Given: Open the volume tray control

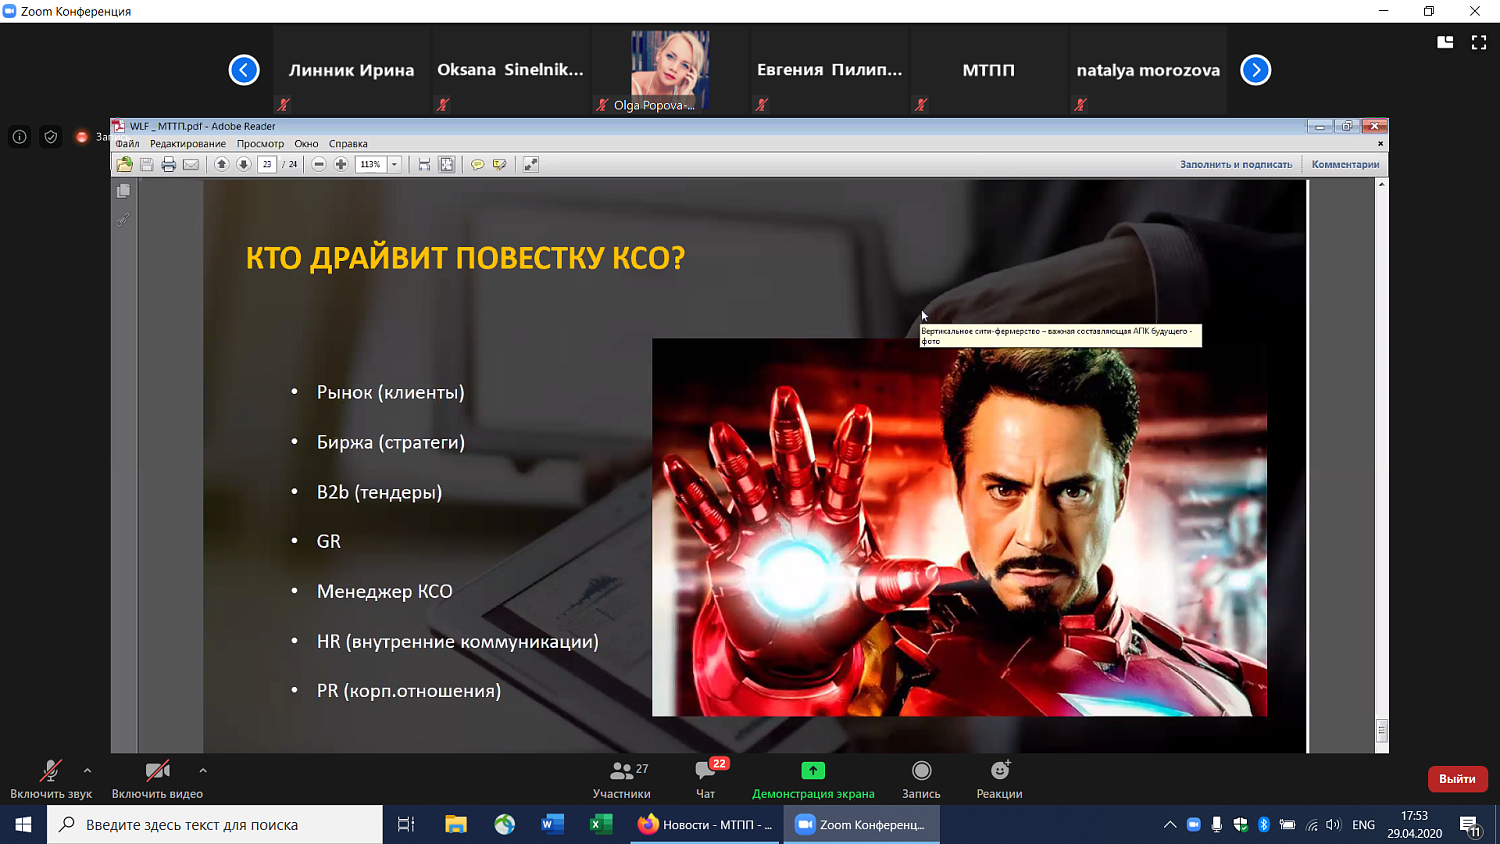Looking at the screenshot, I should [1333, 825].
